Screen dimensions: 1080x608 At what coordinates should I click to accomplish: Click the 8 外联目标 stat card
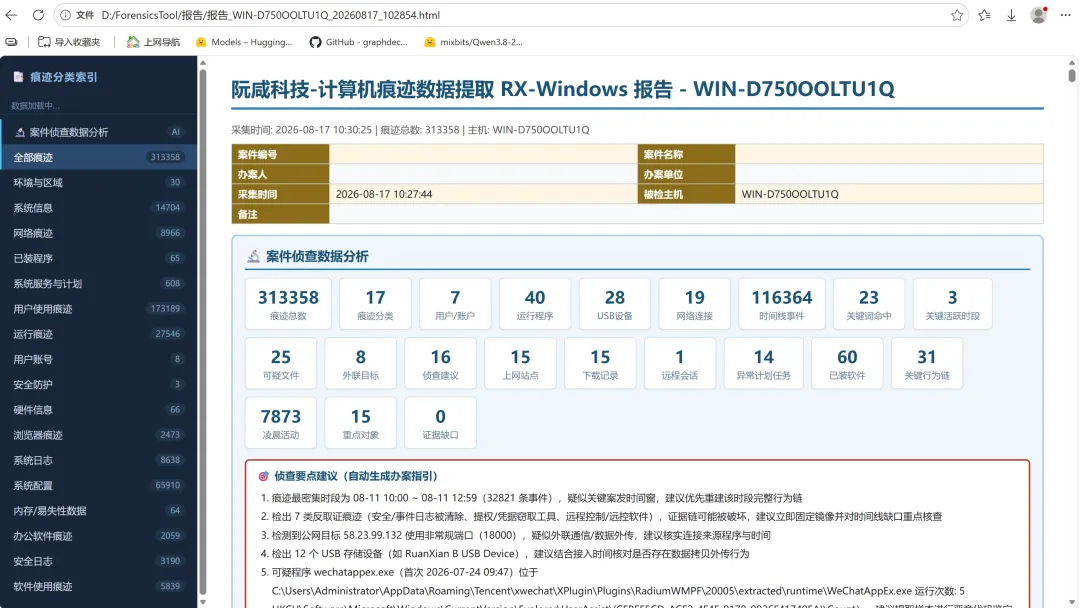pos(361,363)
